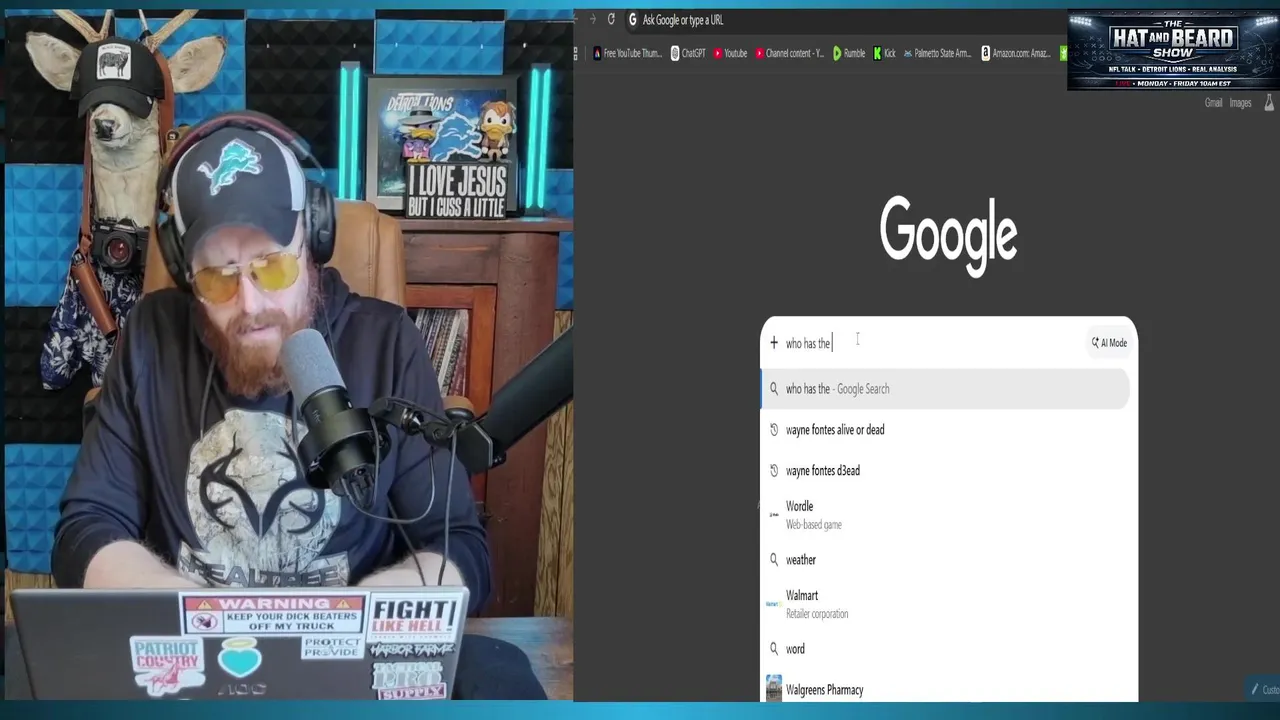Viewport: 1280px width, 720px height.
Task: Click history clock icon beside 'wayne fontes alive or dead'
Action: [x=773, y=430]
